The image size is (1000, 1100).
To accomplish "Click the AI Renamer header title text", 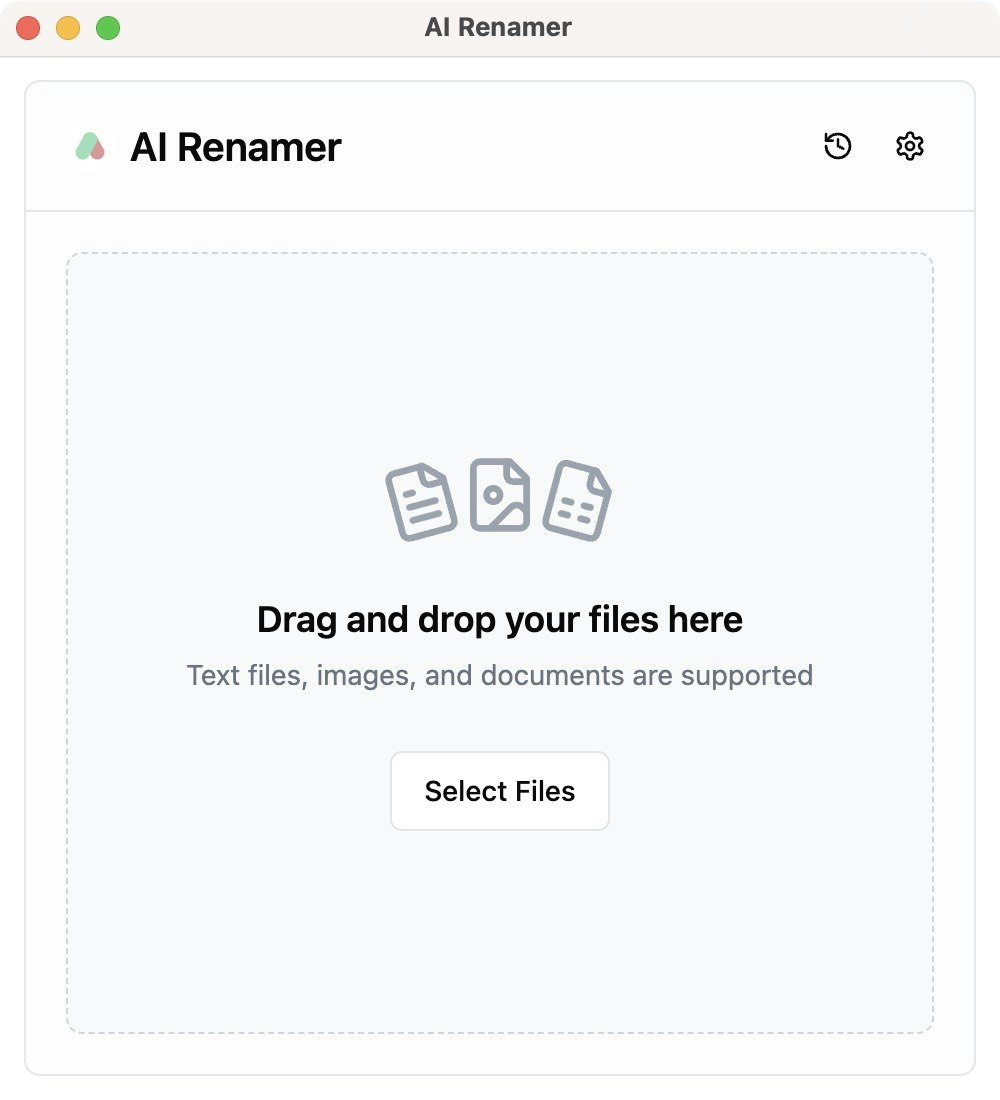I will tap(237, 146).
